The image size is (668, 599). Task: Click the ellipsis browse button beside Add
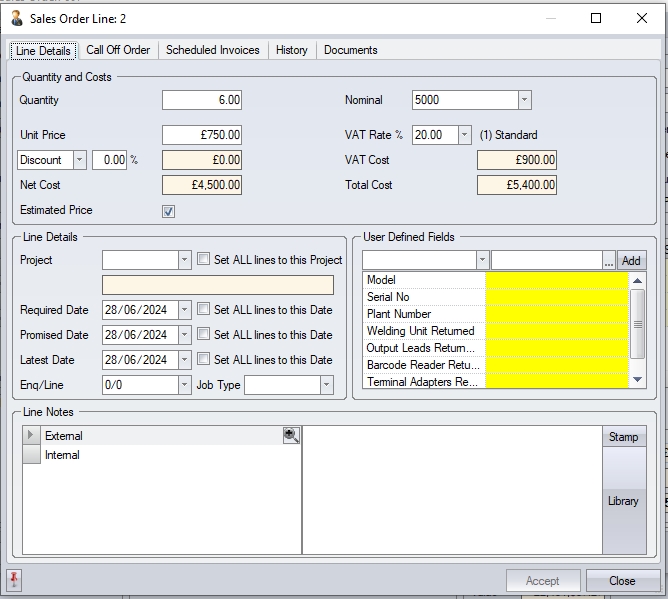tap(608, 260)
